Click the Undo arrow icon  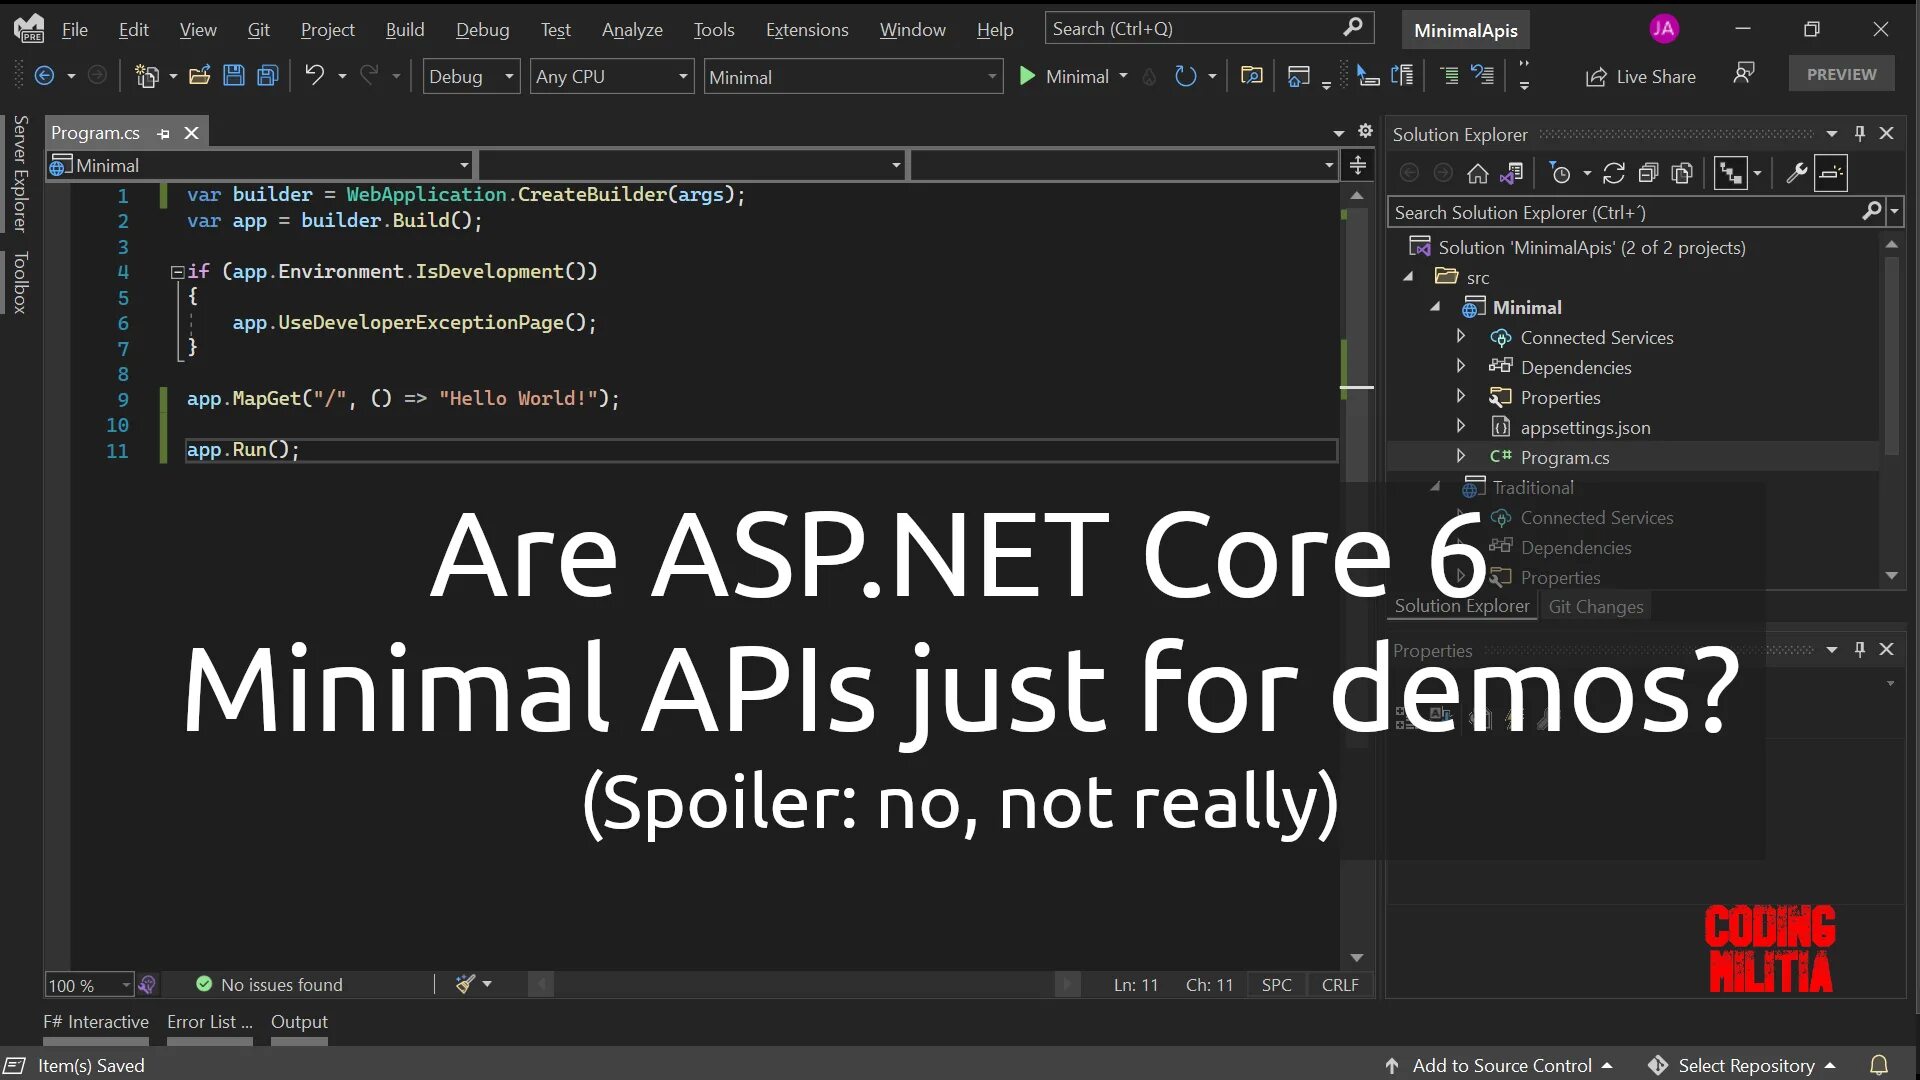[314, 75]
